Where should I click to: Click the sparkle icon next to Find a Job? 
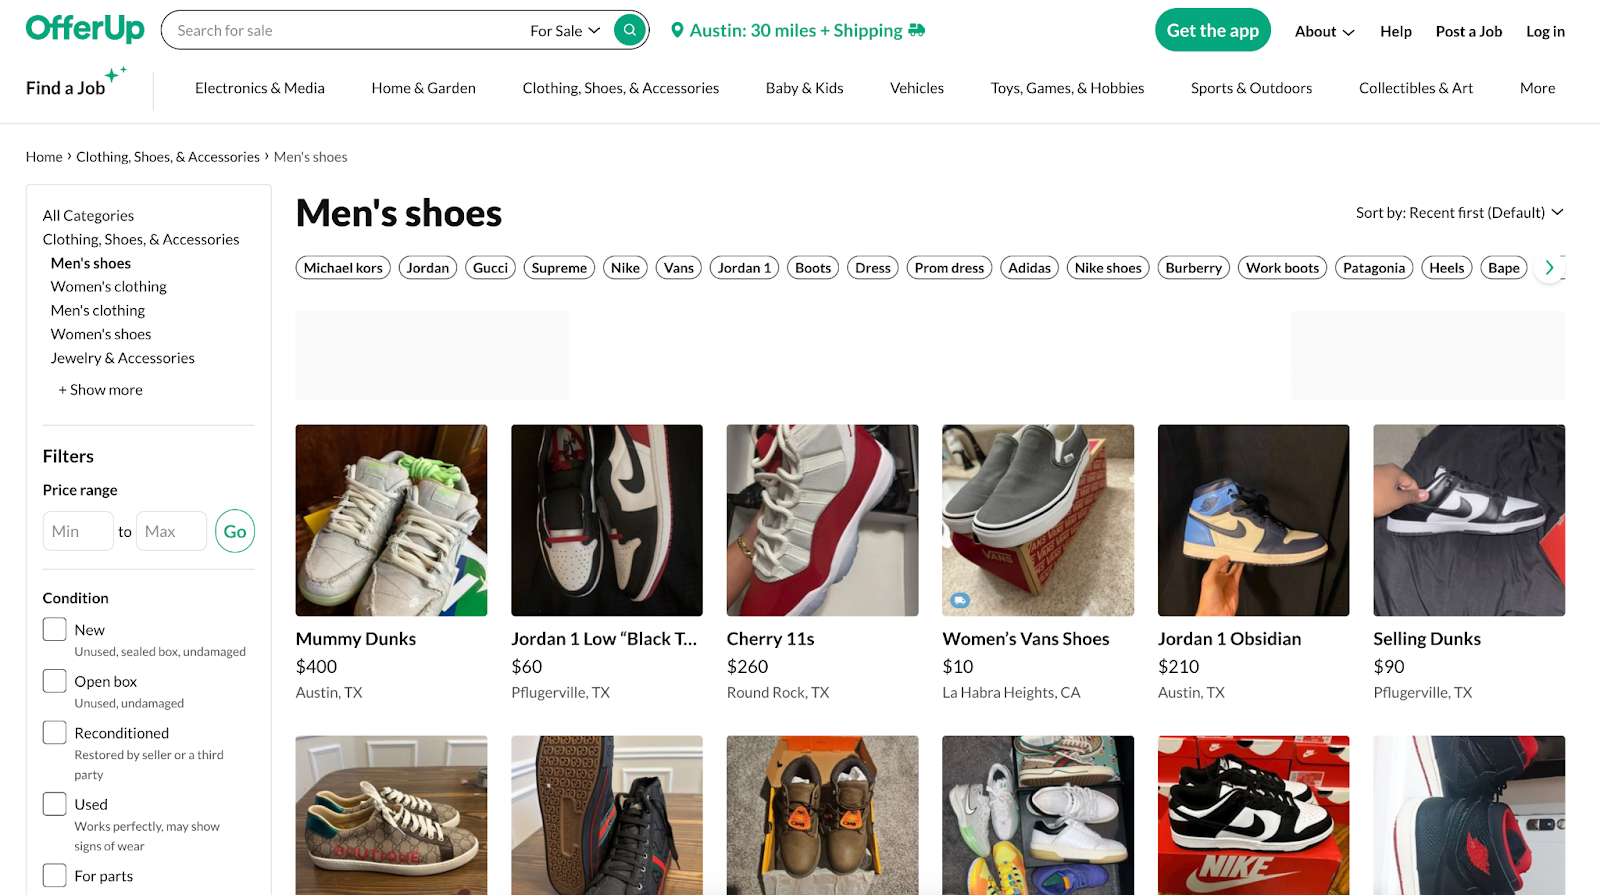[116, 74]
